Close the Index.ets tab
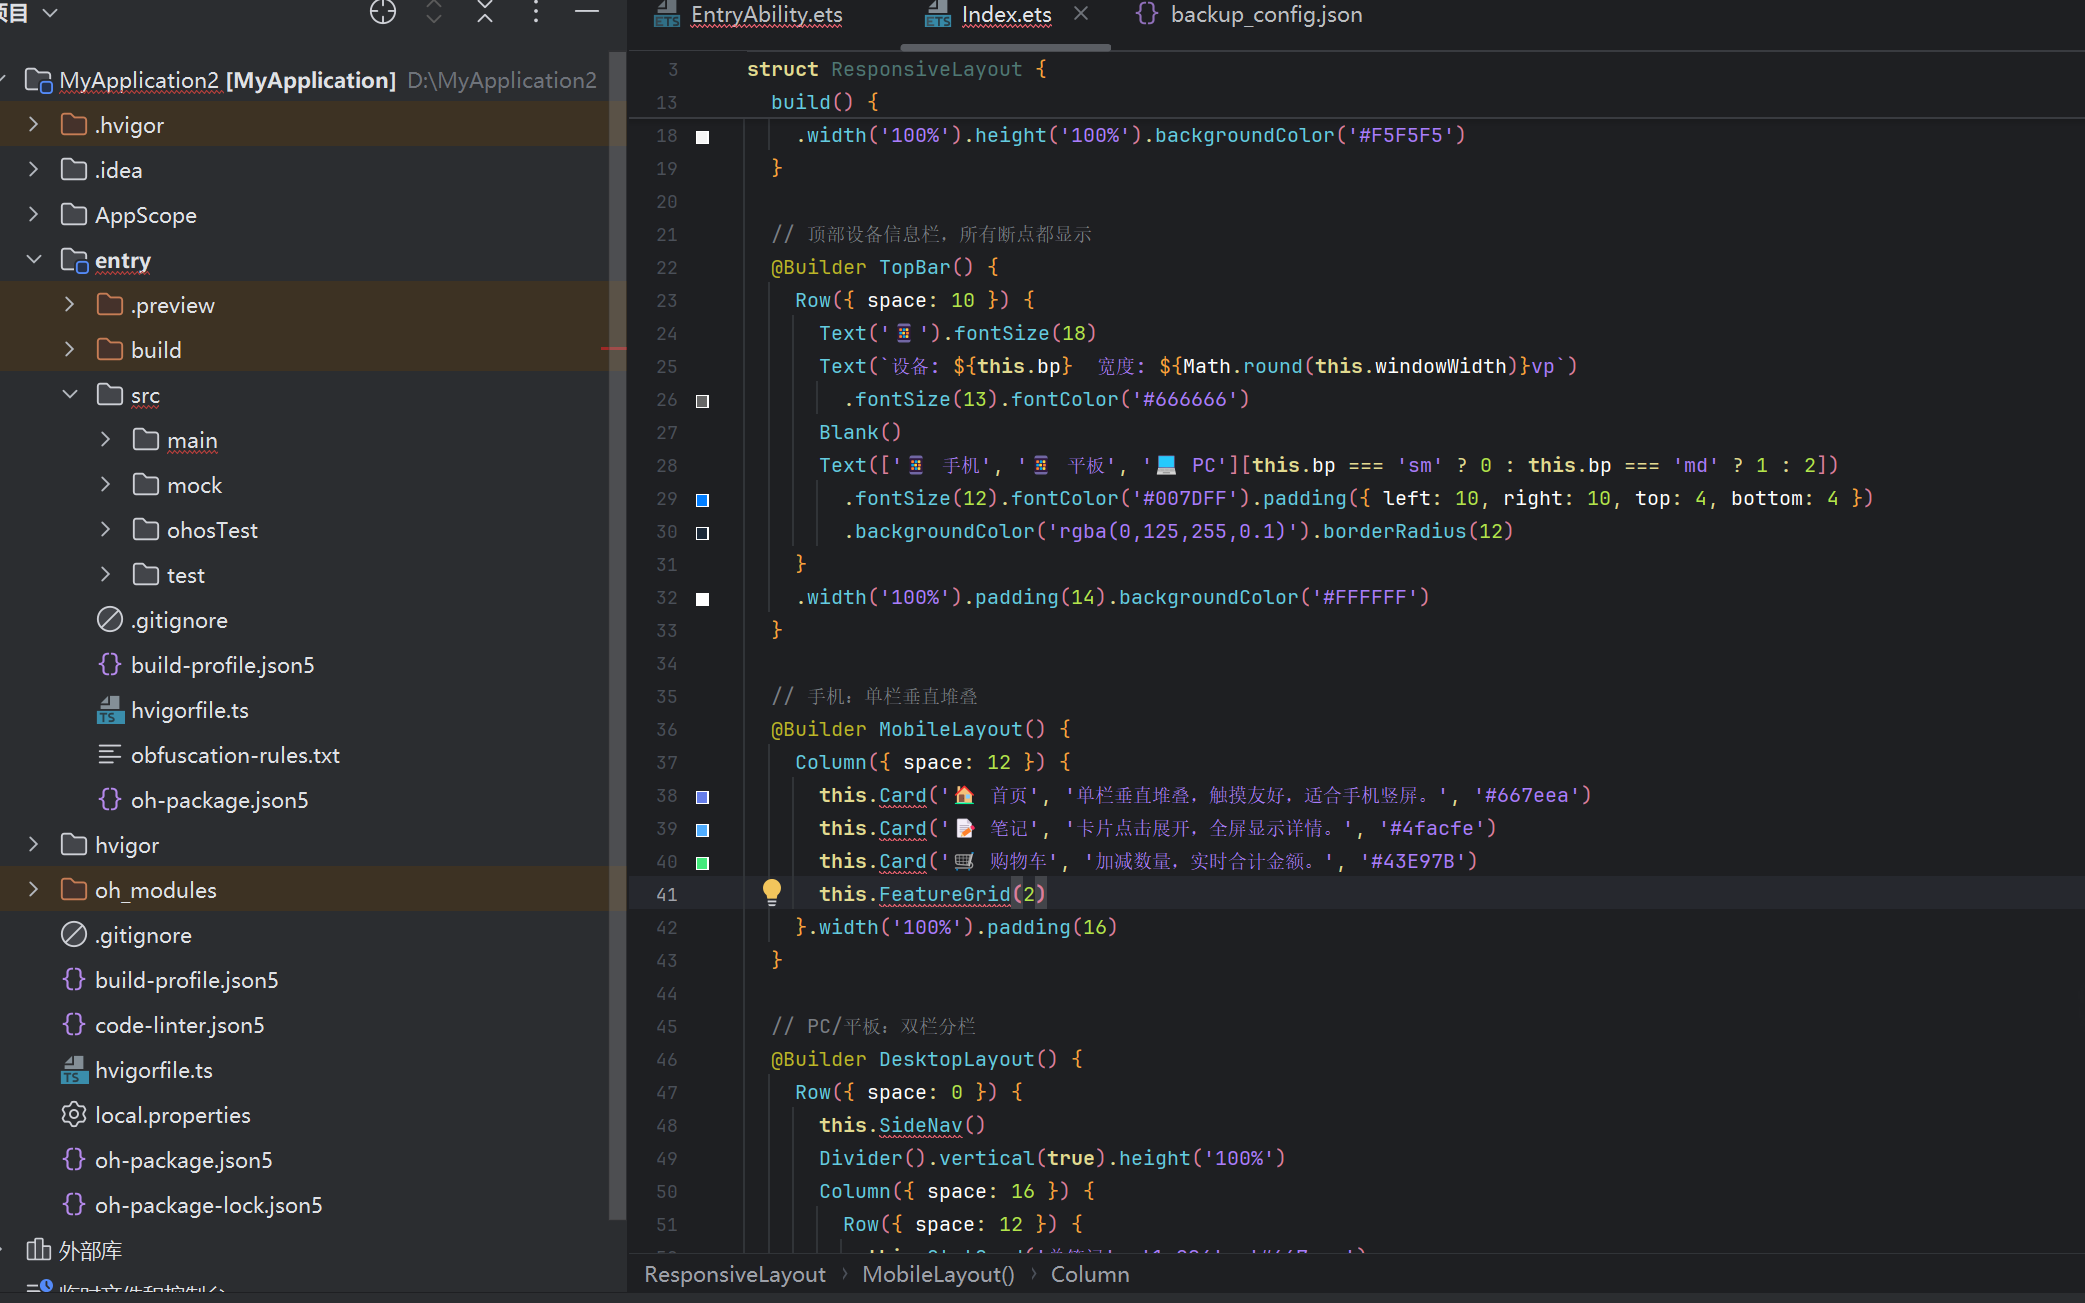Image resolution: width=2085 pixels, height=1303 pixels. [x=1081, y=14]
